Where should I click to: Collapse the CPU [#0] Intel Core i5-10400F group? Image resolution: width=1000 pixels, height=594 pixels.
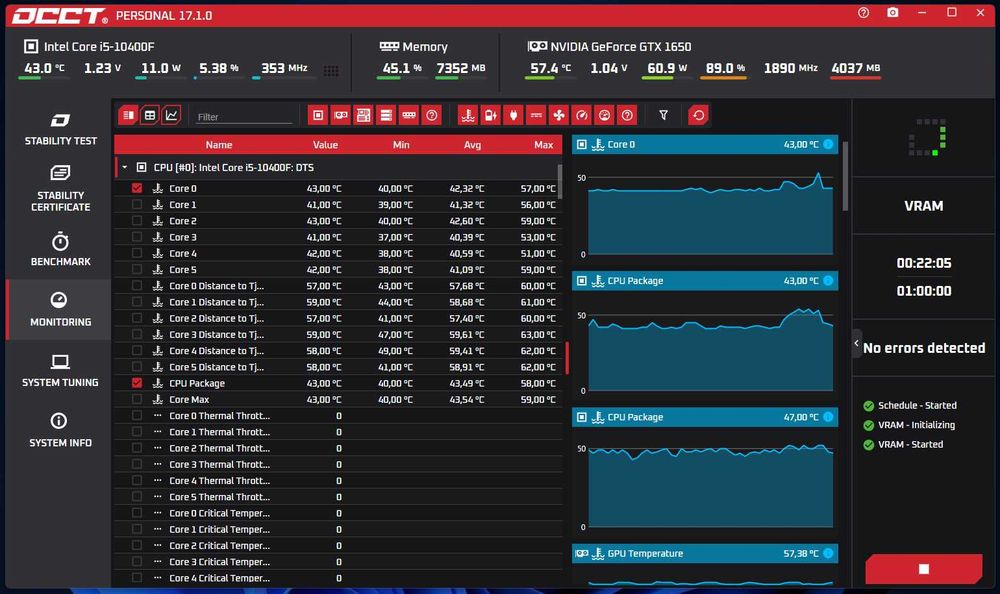tap(125, 167)
